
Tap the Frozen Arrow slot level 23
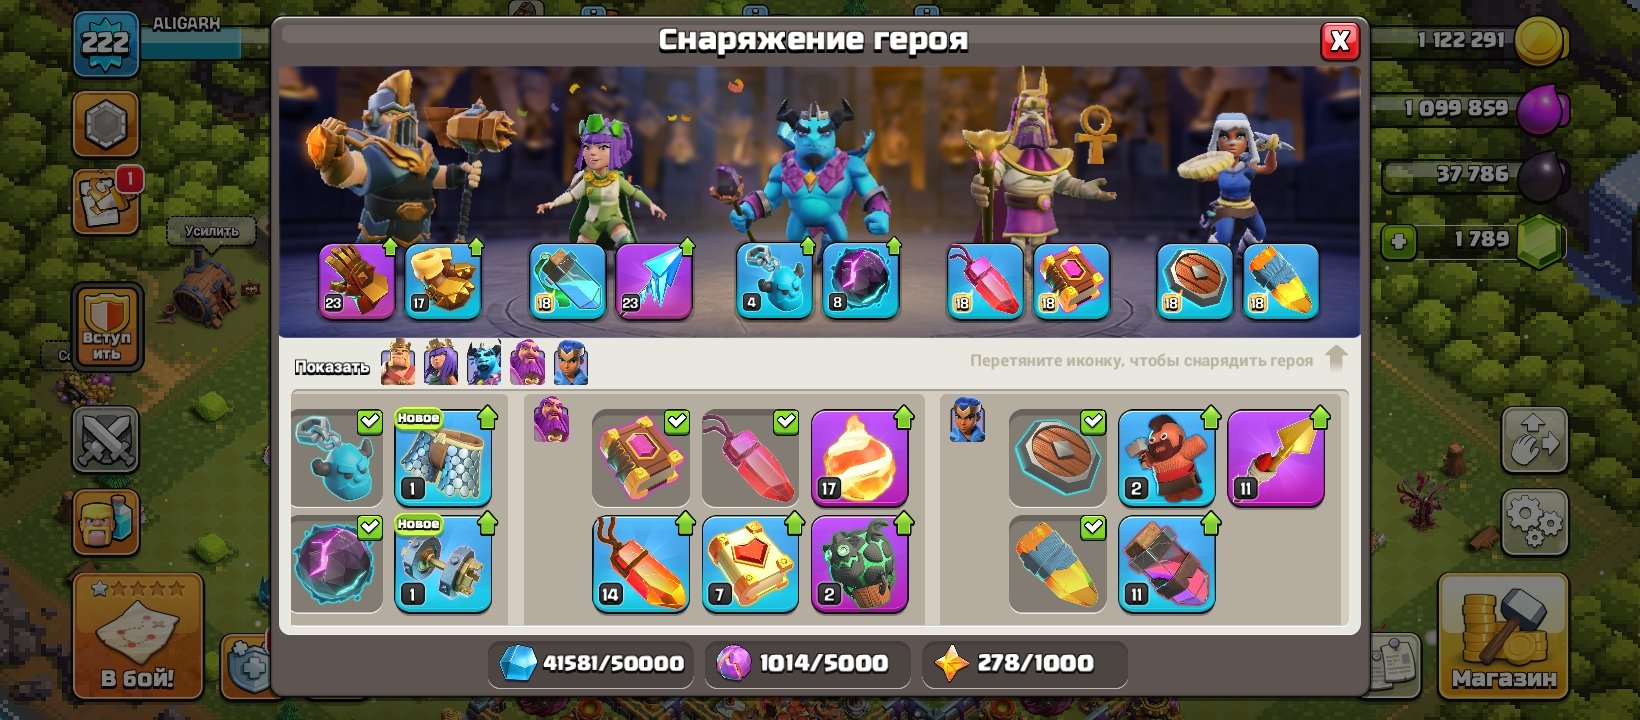tap(654, 281)
